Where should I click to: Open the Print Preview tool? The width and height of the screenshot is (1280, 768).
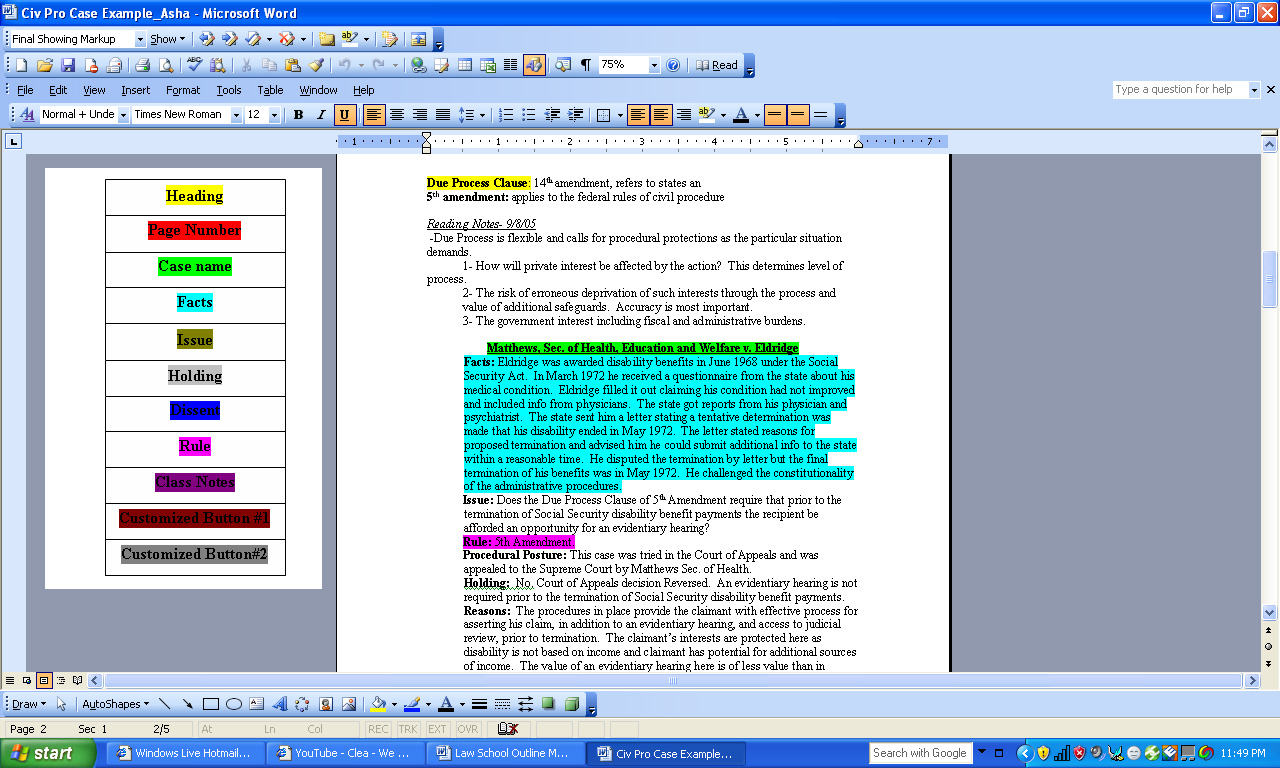tap(166, 65)
